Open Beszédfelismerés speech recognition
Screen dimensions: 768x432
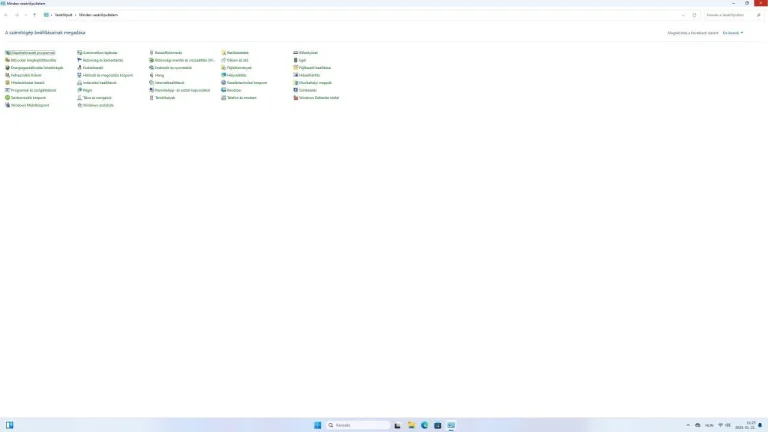click(166, 52)
